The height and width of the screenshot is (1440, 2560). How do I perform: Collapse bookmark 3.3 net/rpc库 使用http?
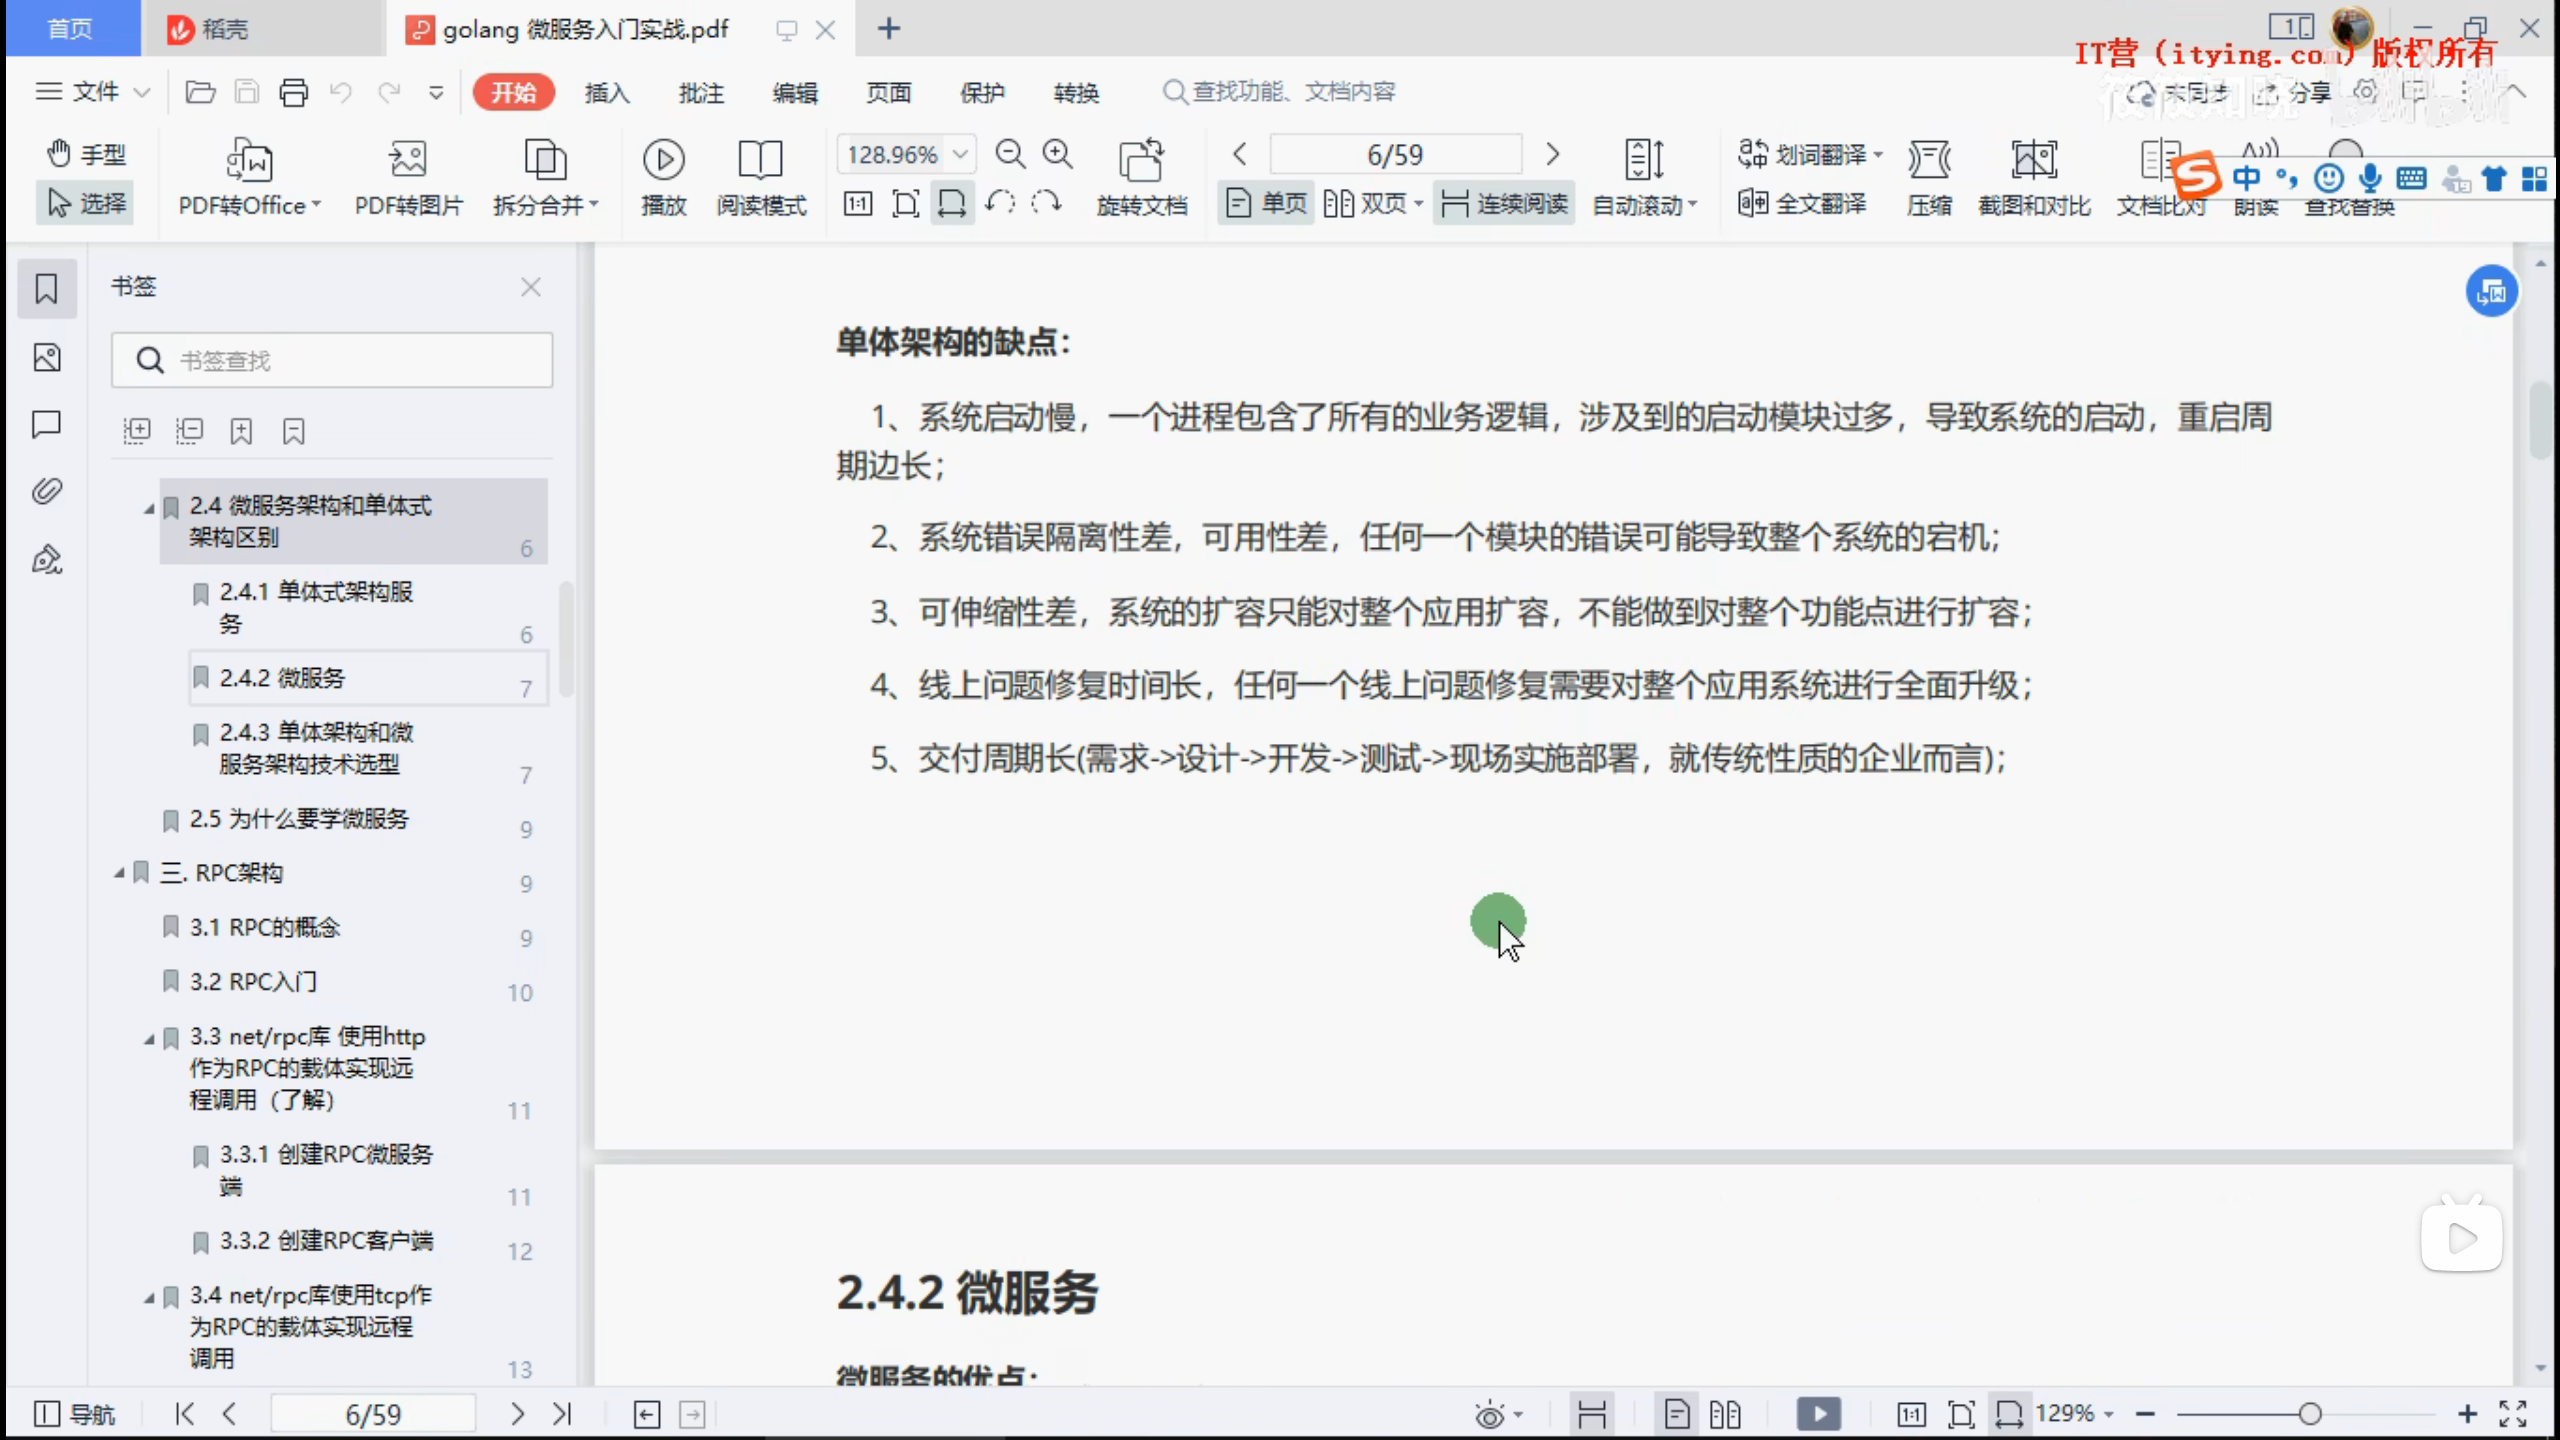click(x=149, y=1040)
